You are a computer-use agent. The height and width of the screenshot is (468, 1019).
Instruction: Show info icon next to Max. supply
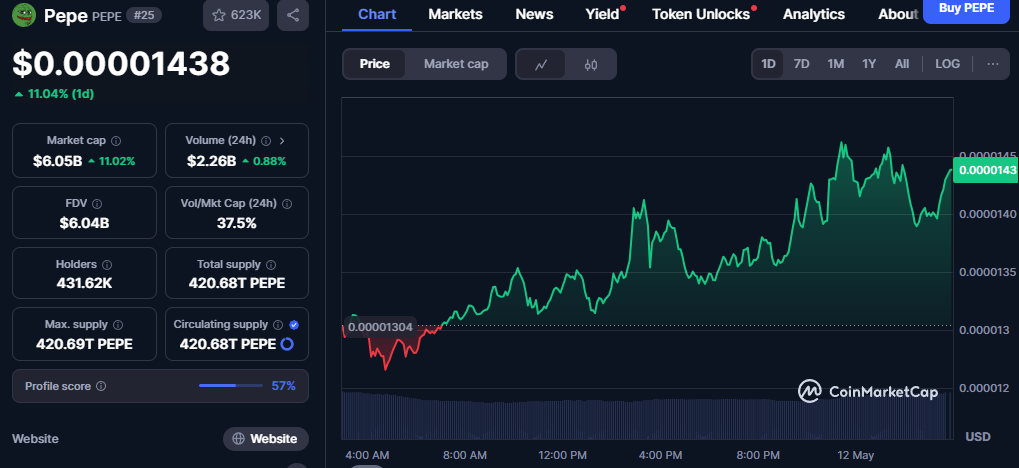[x=118, y=324]
